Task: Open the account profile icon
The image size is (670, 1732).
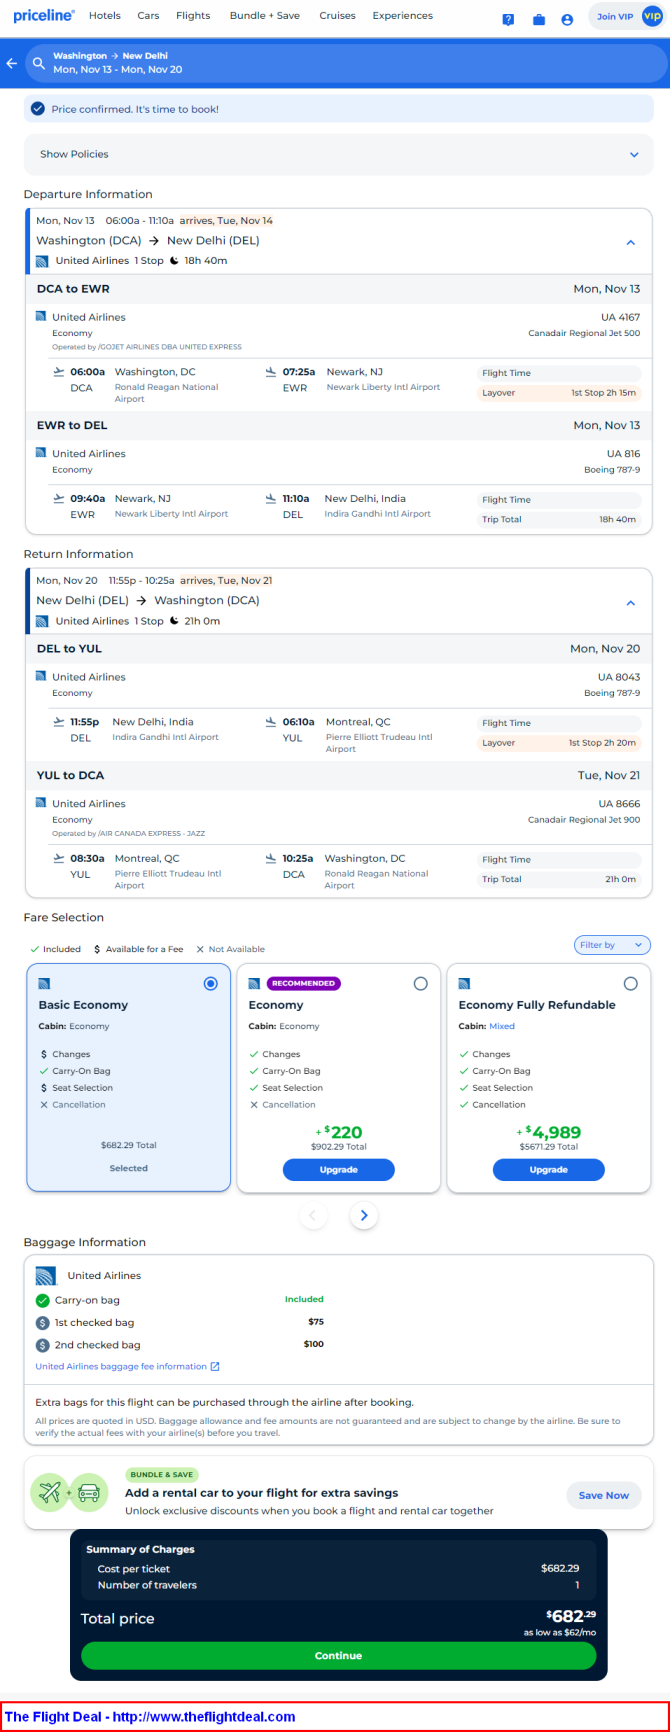Action: click(x=567, y=19)
